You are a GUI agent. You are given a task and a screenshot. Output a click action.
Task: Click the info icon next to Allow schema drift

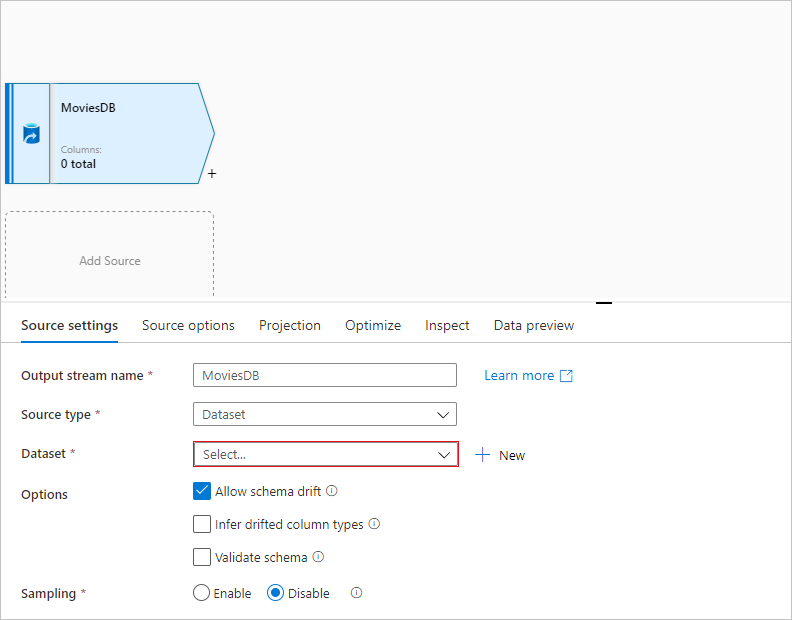tap(332, 492)
